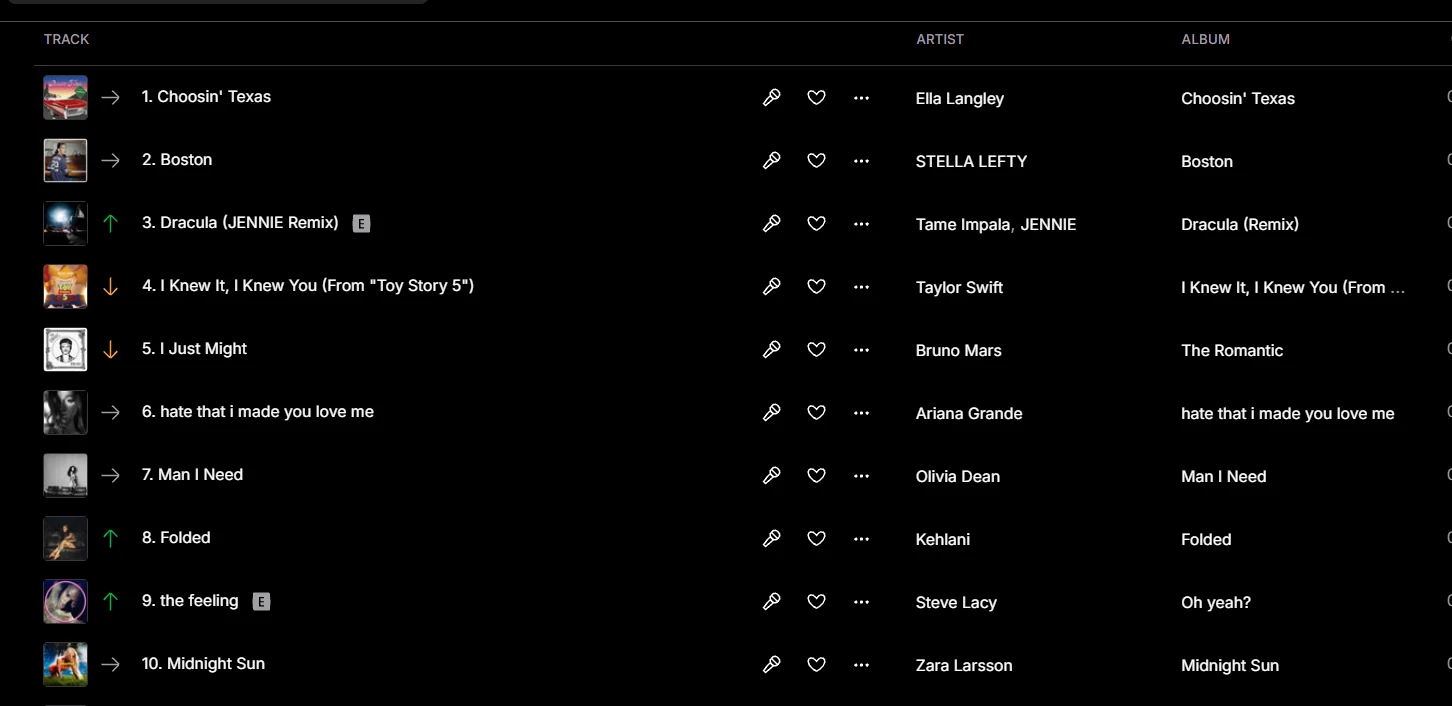This screenshot has height=706, width=1452.
Task: Open artist link Taylor Swift
Action: pos(959,287)
